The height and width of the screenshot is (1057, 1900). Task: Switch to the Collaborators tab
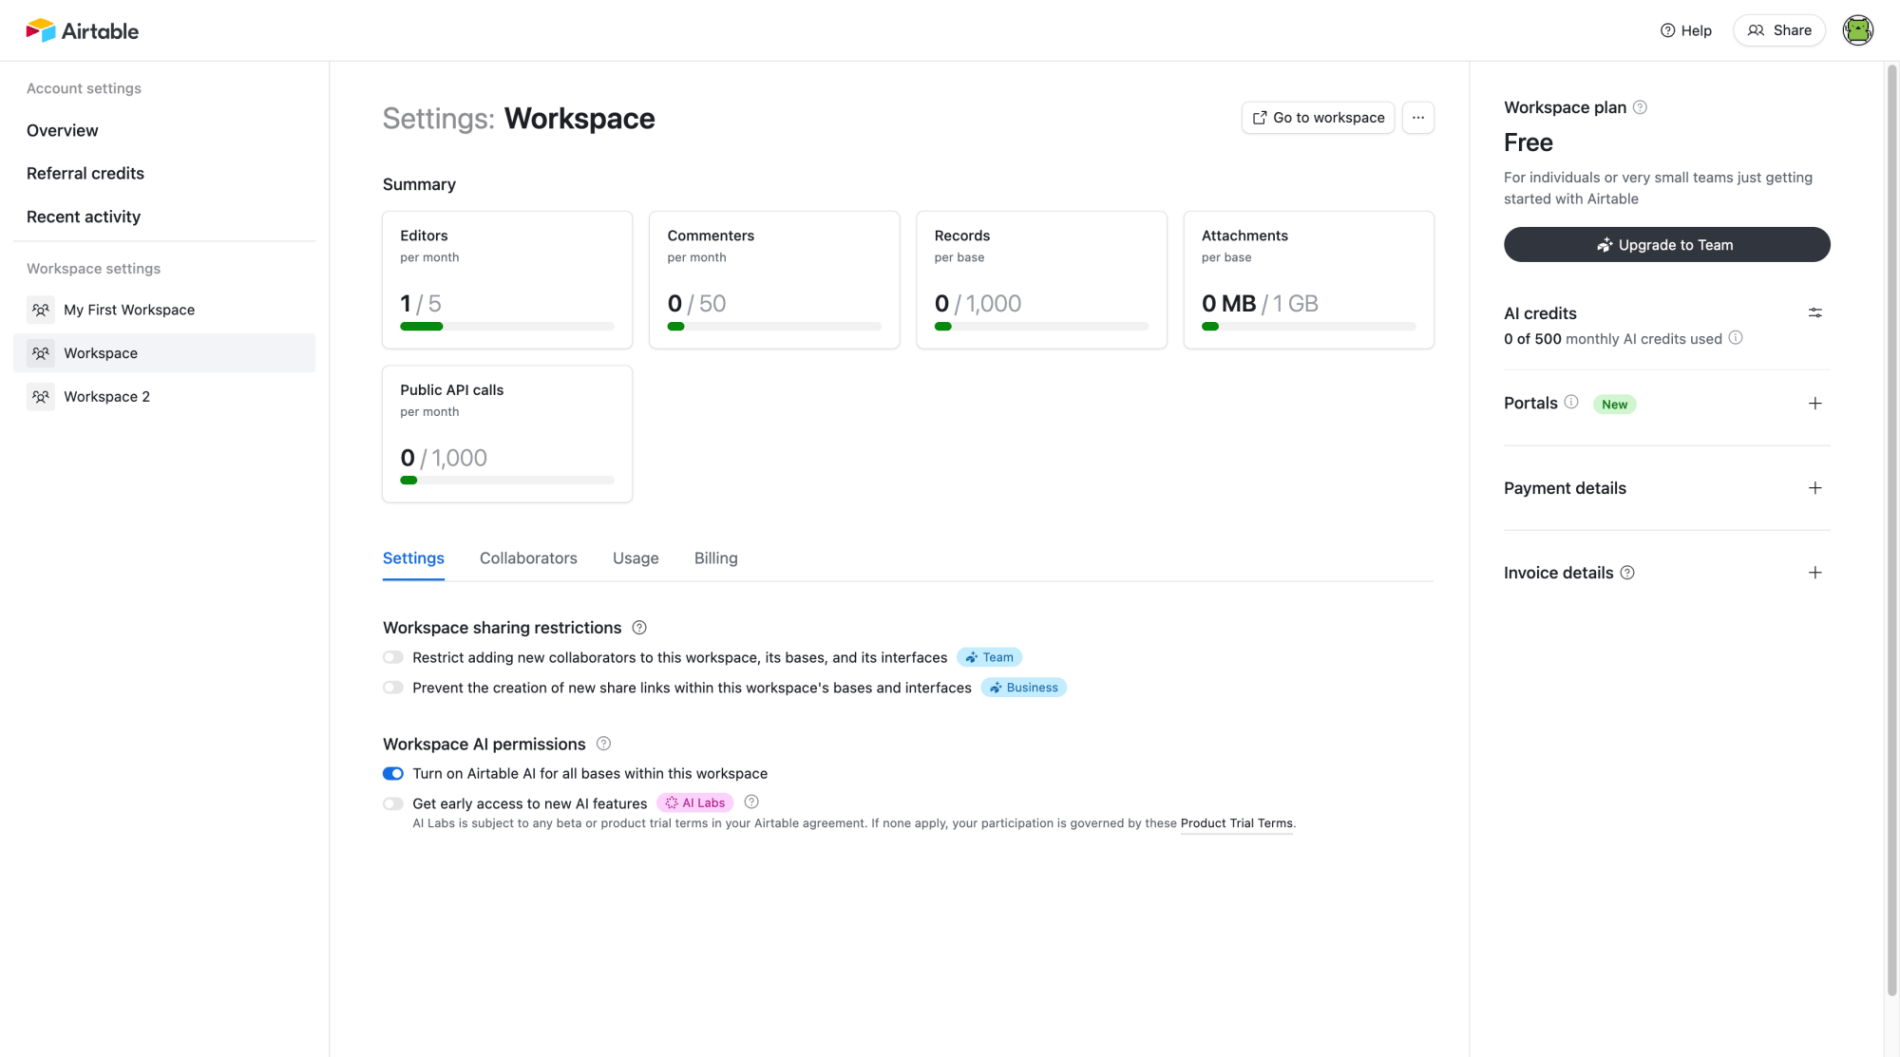coord(528,558)
